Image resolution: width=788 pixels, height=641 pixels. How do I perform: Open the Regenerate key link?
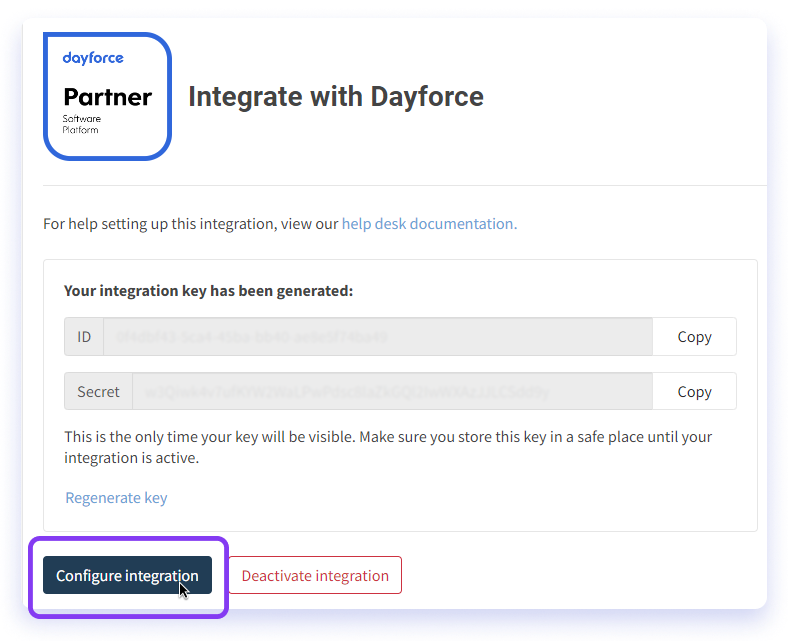coord(116,498)
